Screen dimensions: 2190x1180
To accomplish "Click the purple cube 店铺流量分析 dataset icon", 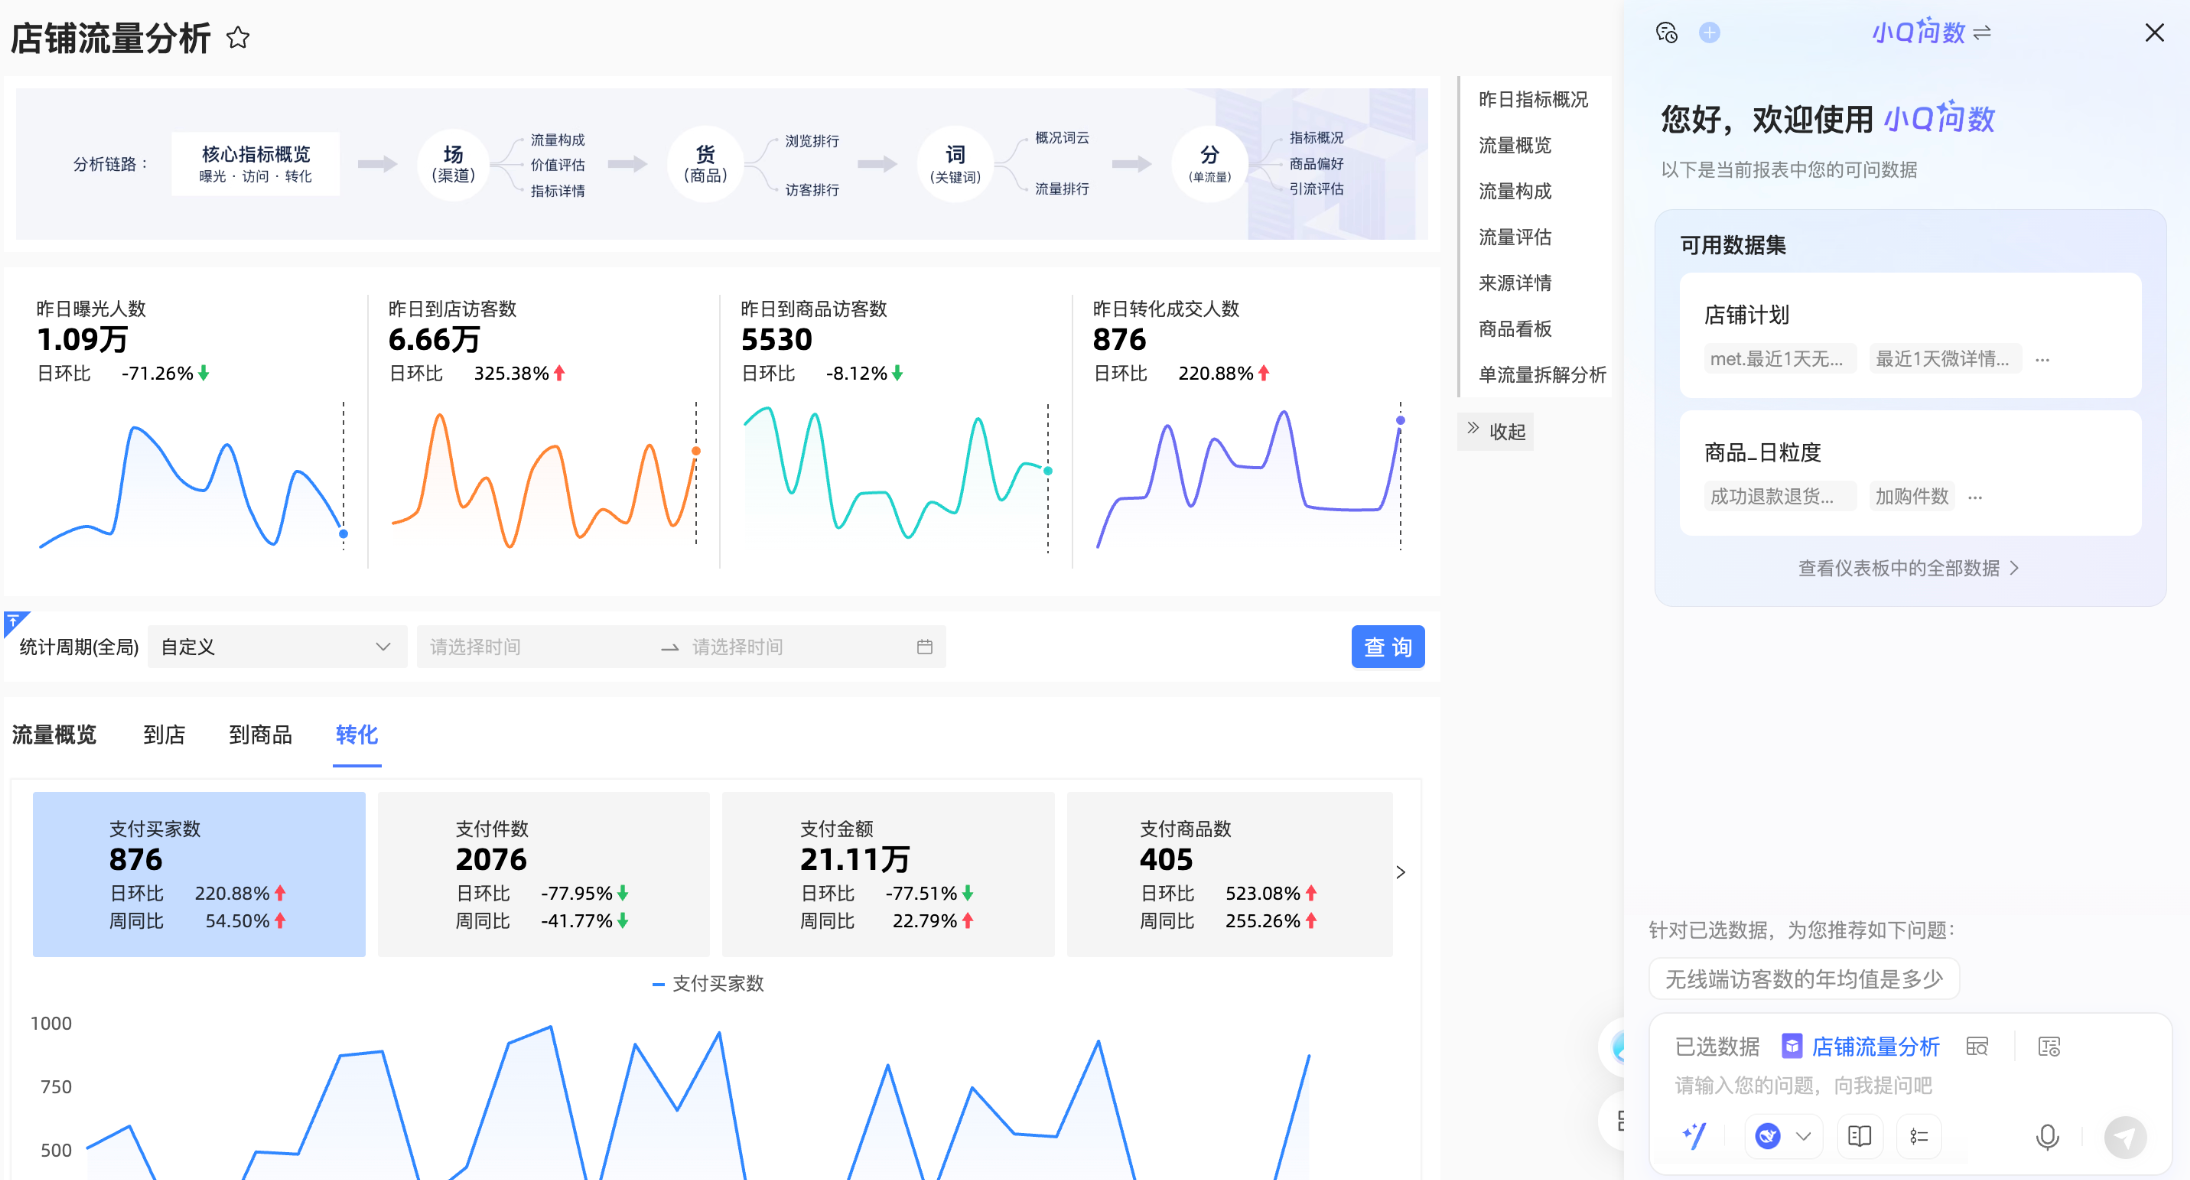I will 1792,1047.
